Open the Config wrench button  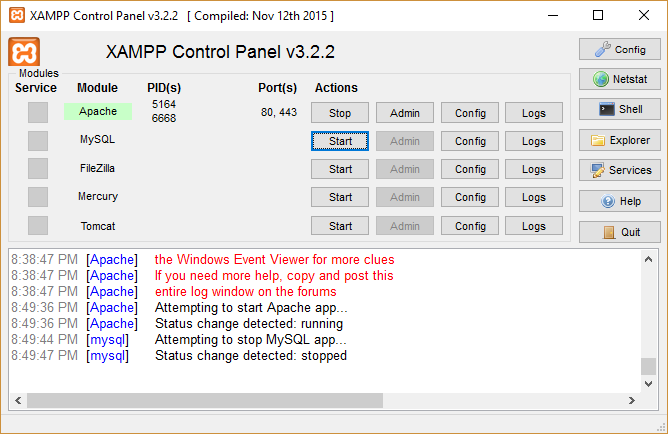(619, 49)
